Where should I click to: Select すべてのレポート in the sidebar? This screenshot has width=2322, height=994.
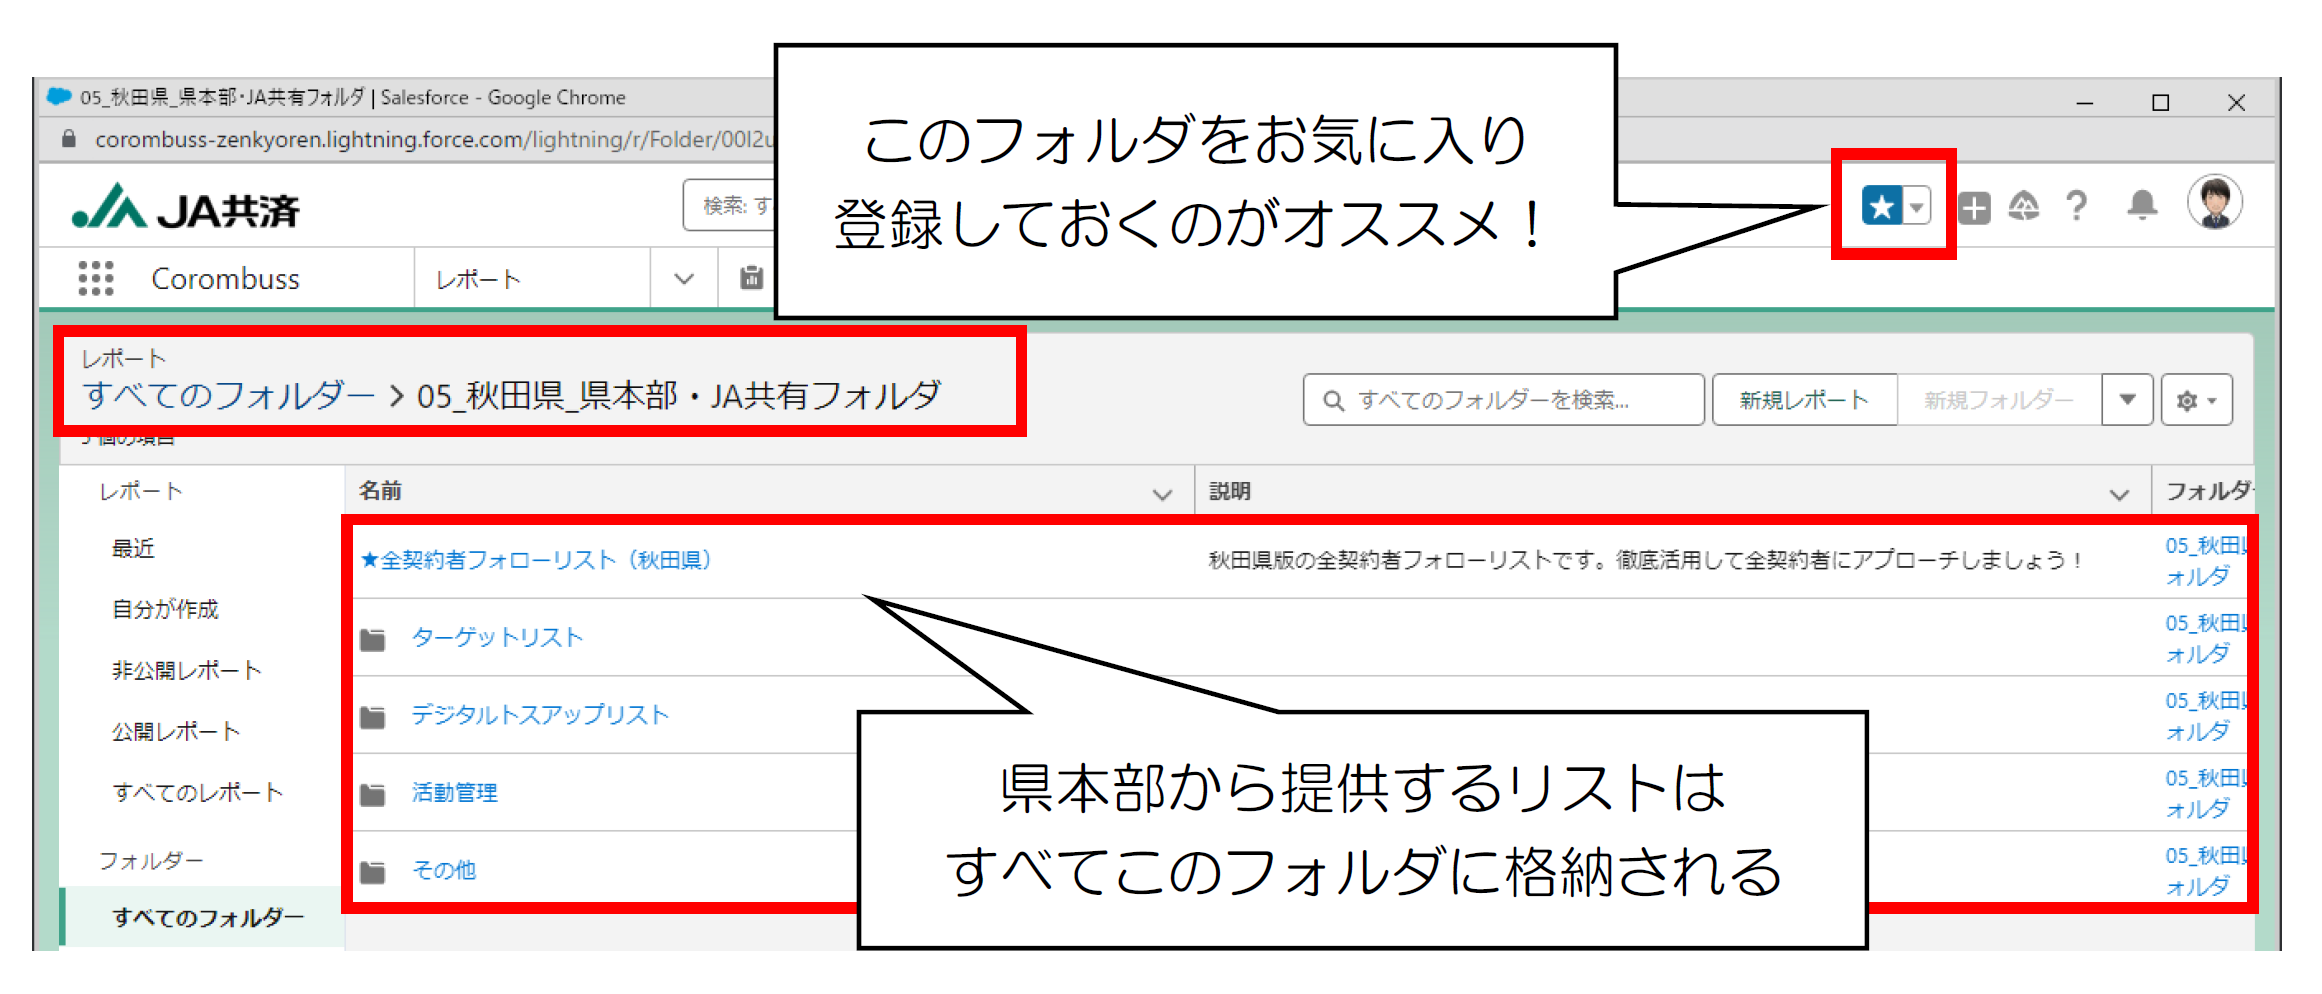198,793
